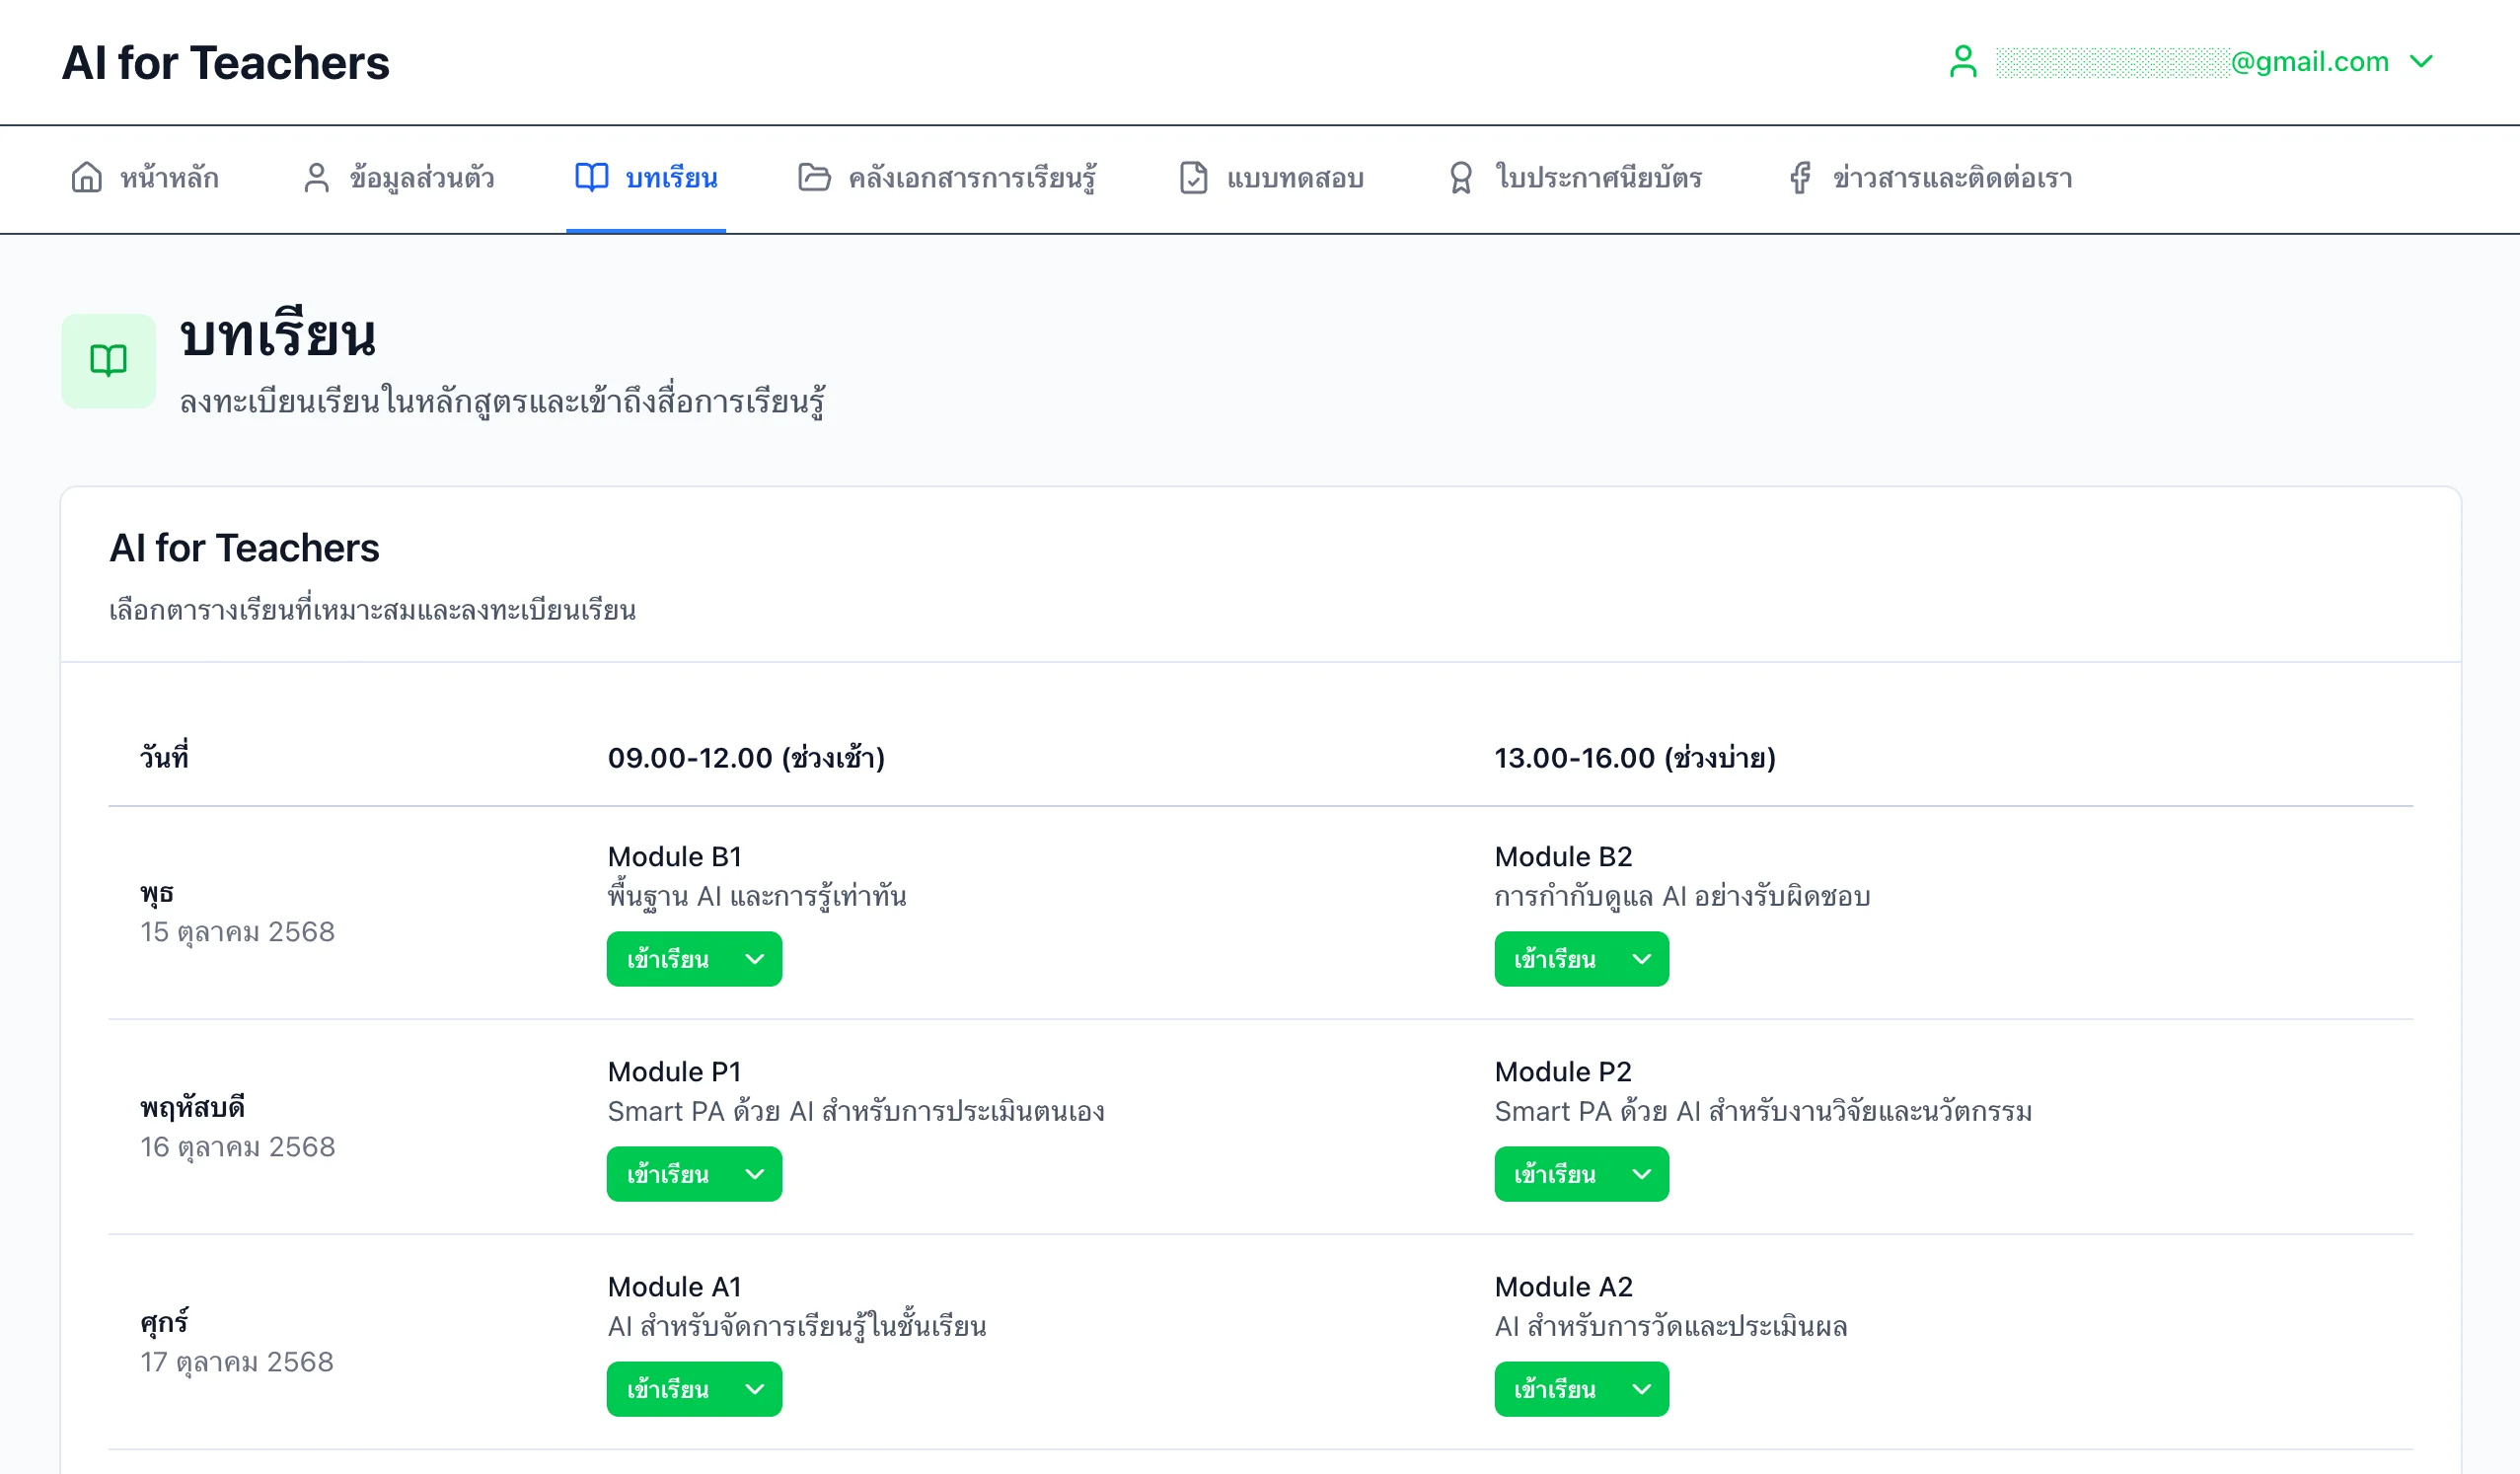Click เข้าเรียน for Module A2
Image resolution: width=2520 pixels, height=1474 pixels.
1554,1389
